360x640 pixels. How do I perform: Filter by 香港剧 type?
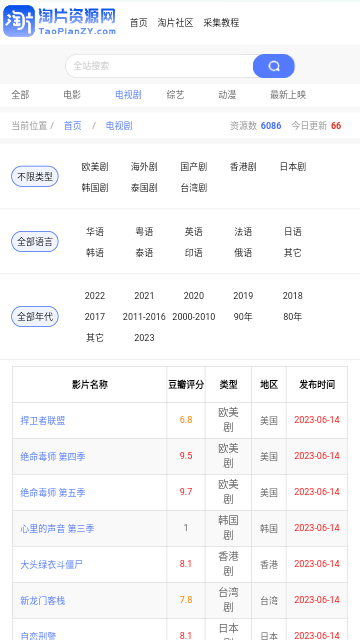243,167
